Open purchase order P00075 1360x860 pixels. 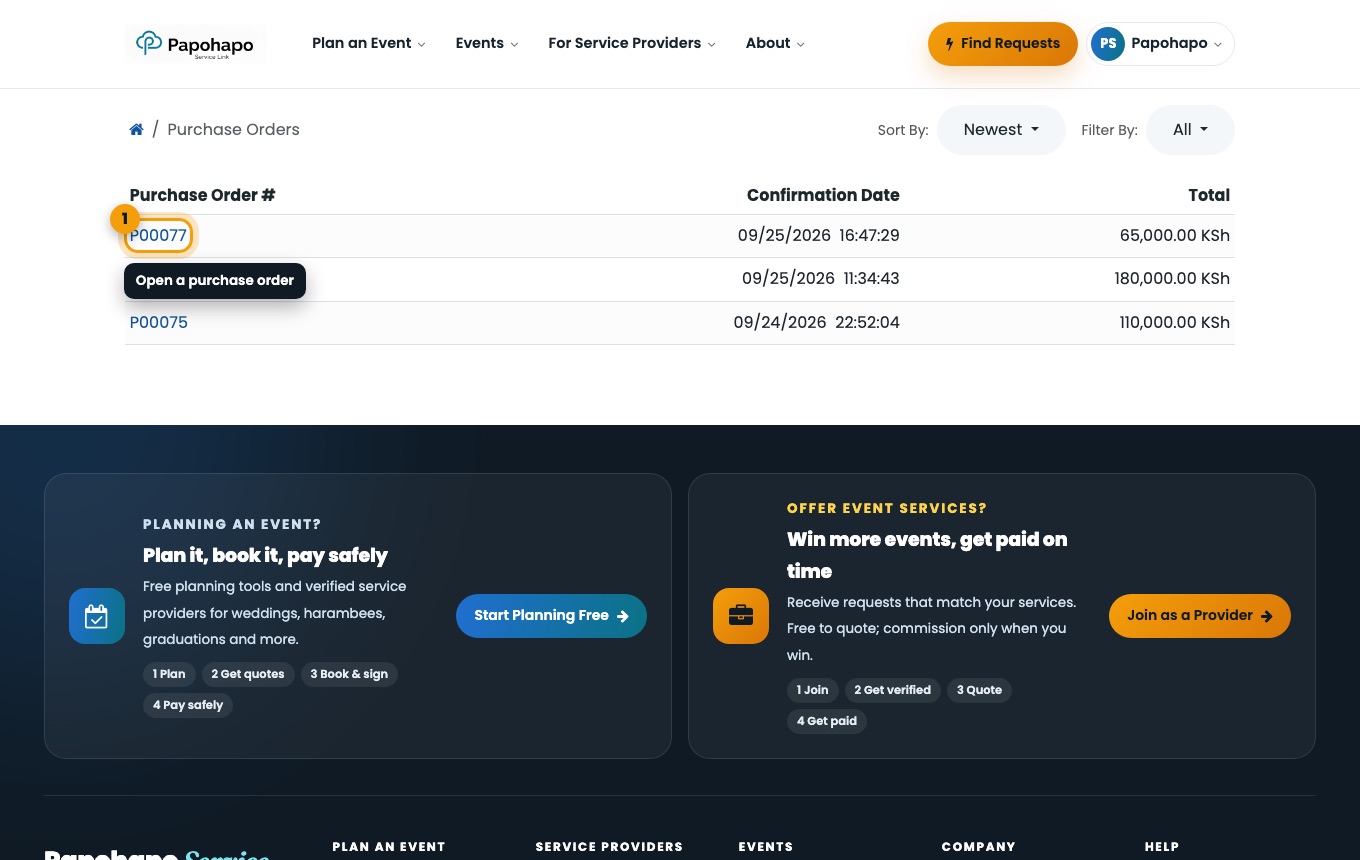pyautogui.click(x=159, y=323)
